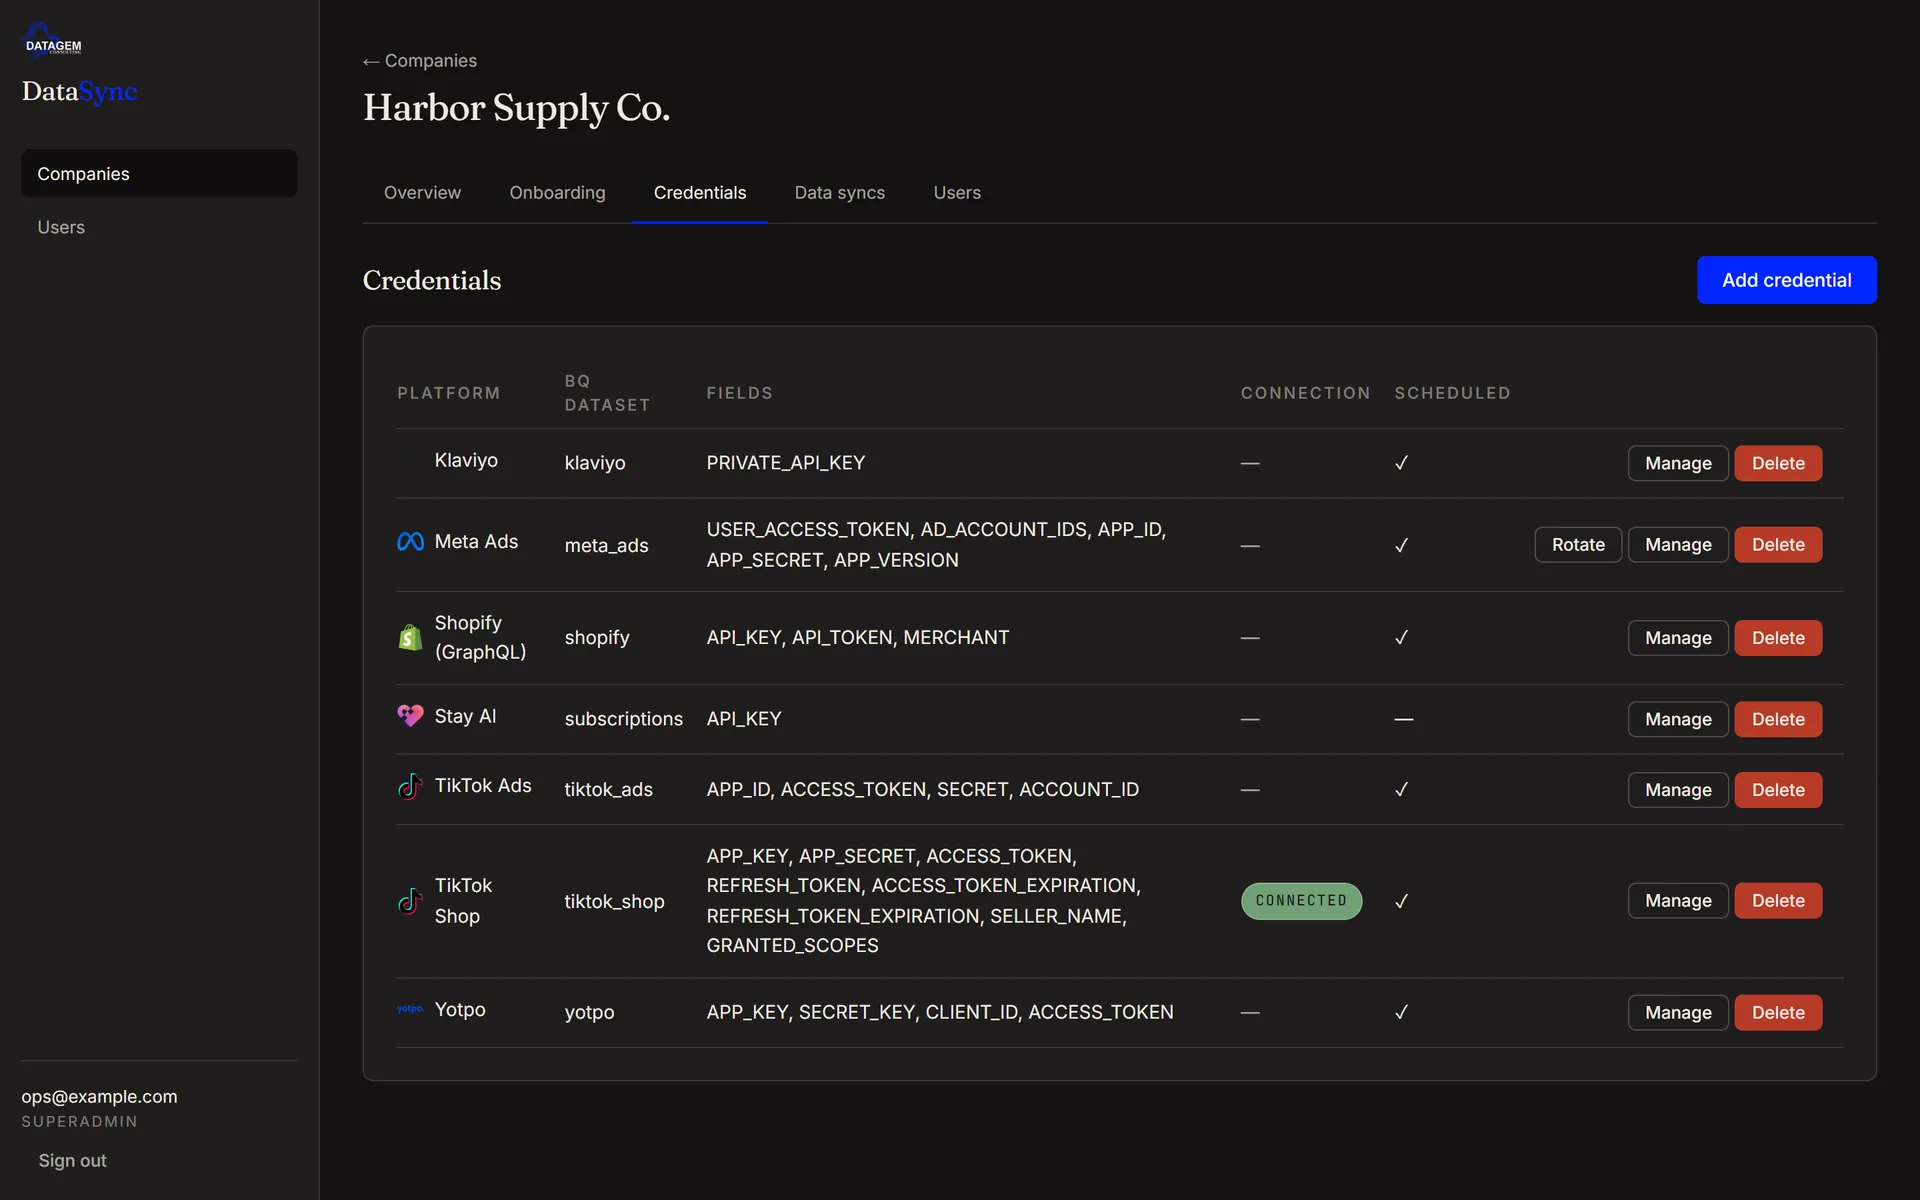The image size is (1920, 1200).
Task: Click the Harbor Supply Co. heading
Action: pyautogui.click(x=516, y=108)
